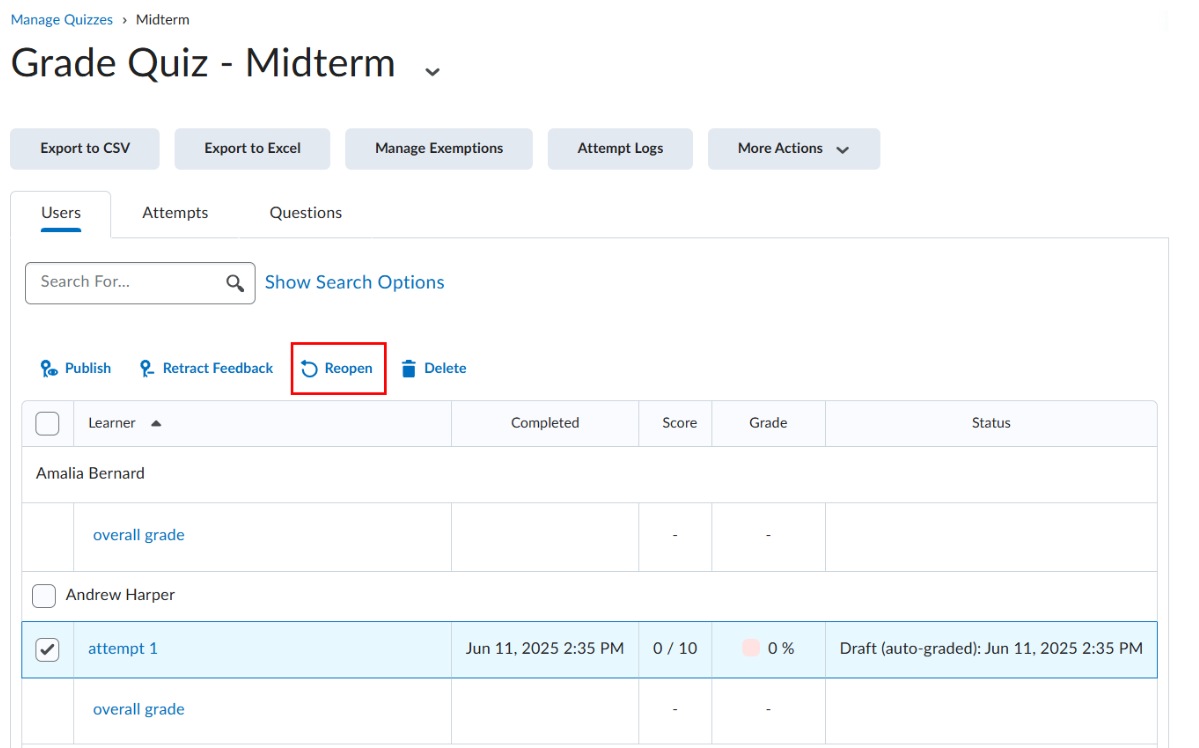Click the pink grade color swatch
The width and height of the screenshot is (1199, 748).
tap(750, 648)
